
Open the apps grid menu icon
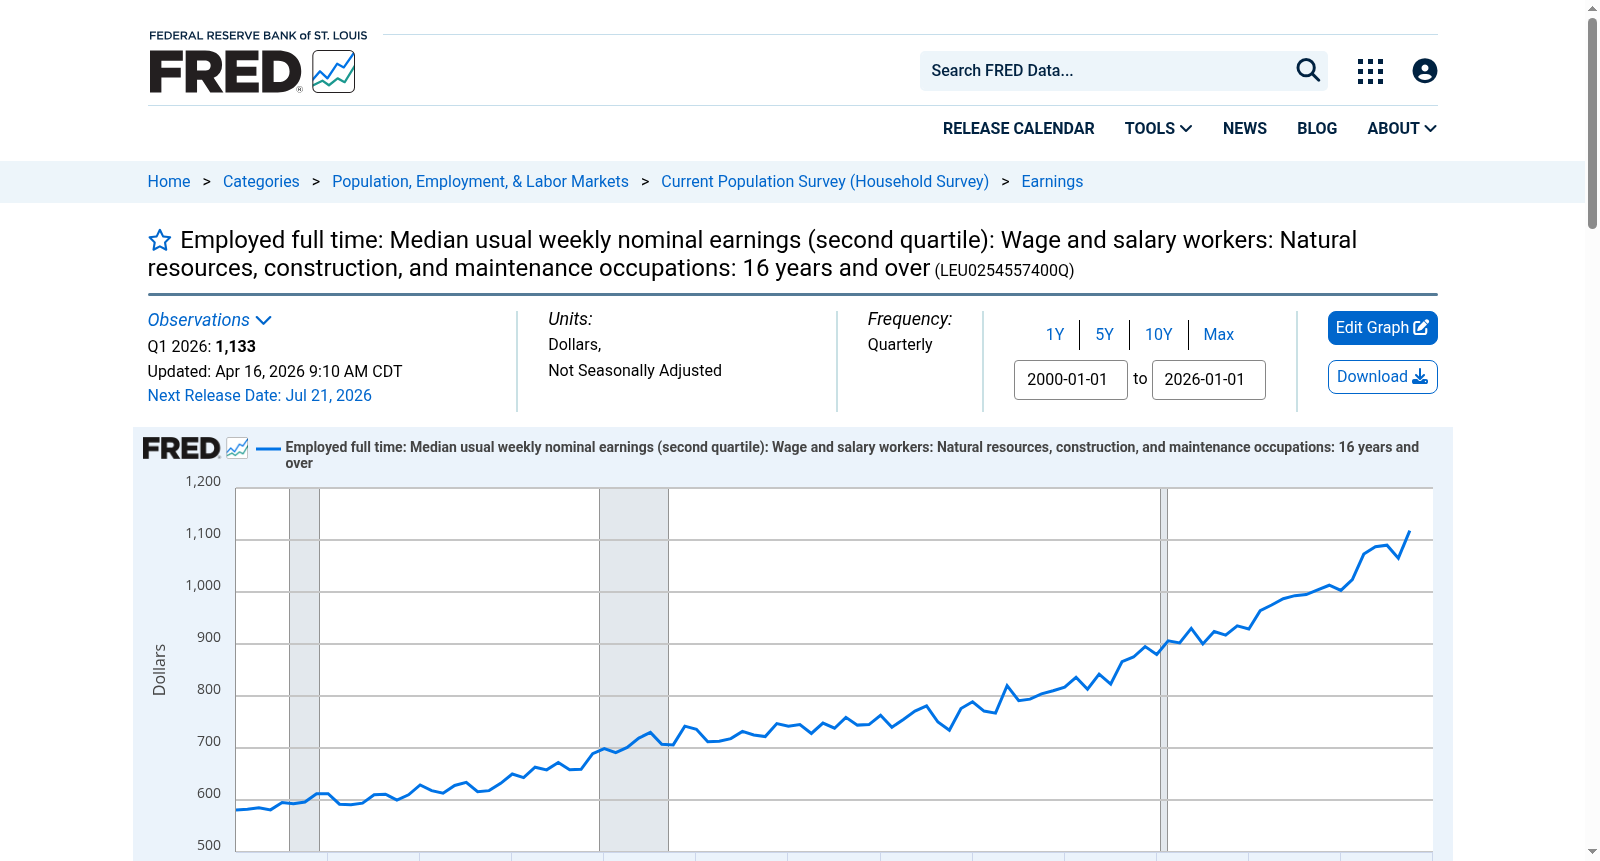(1370, 71)
